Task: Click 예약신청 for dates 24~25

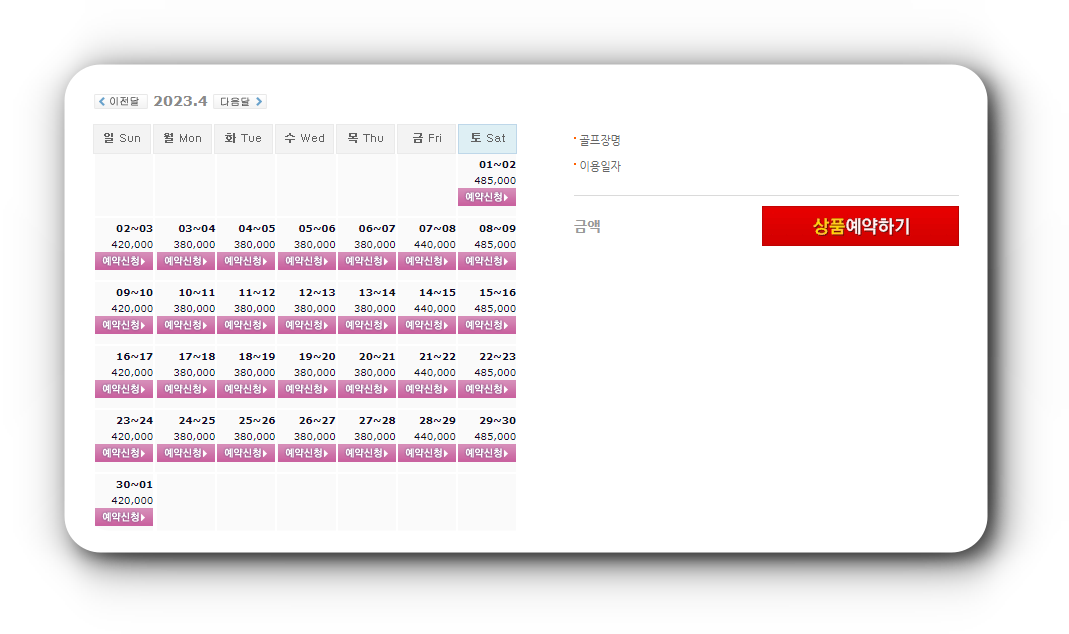Action: [x=185, y=453]
